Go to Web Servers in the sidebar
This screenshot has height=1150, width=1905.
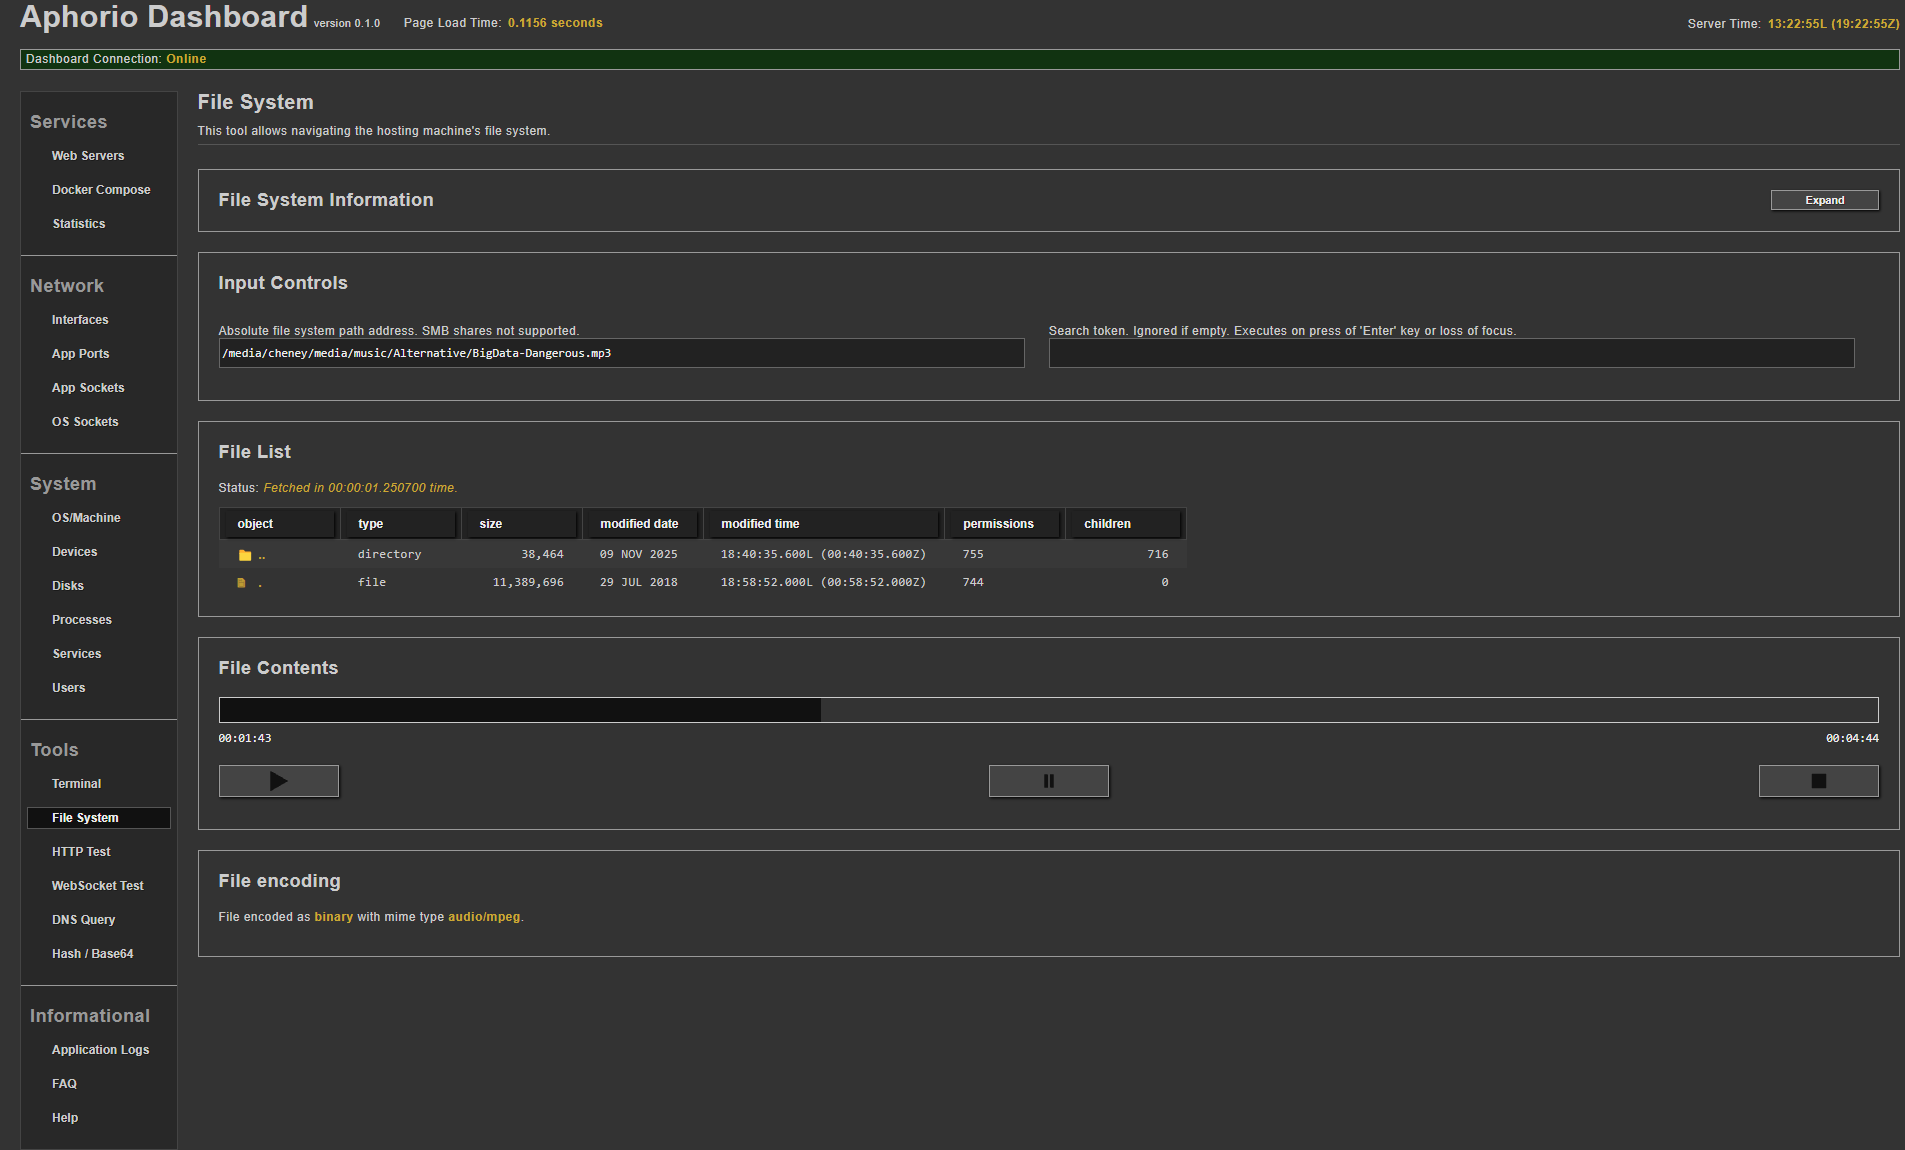[88, 156]
